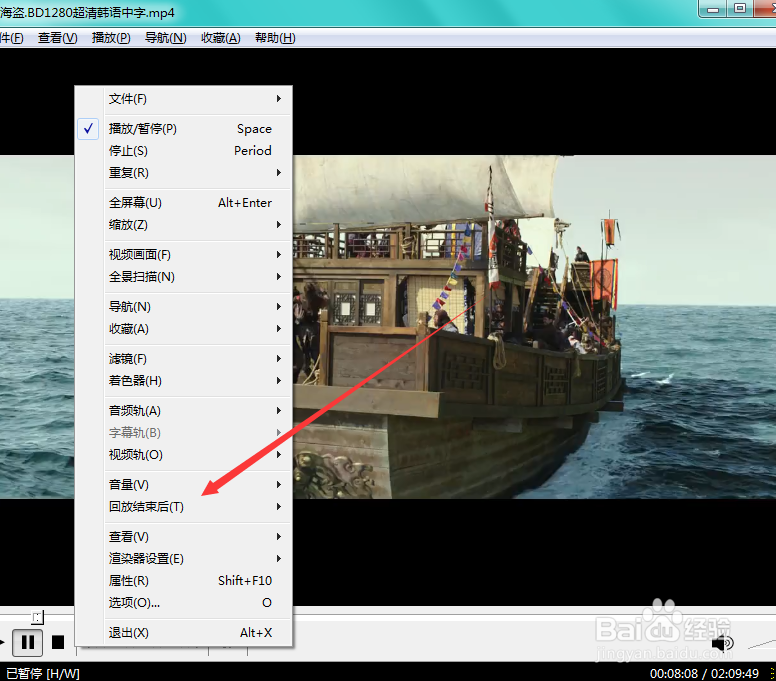Choose 全屏幕(U) from the context menu
Image resolution: width=776 pixels, height=681 pixels.
click(x=184, y=203)
